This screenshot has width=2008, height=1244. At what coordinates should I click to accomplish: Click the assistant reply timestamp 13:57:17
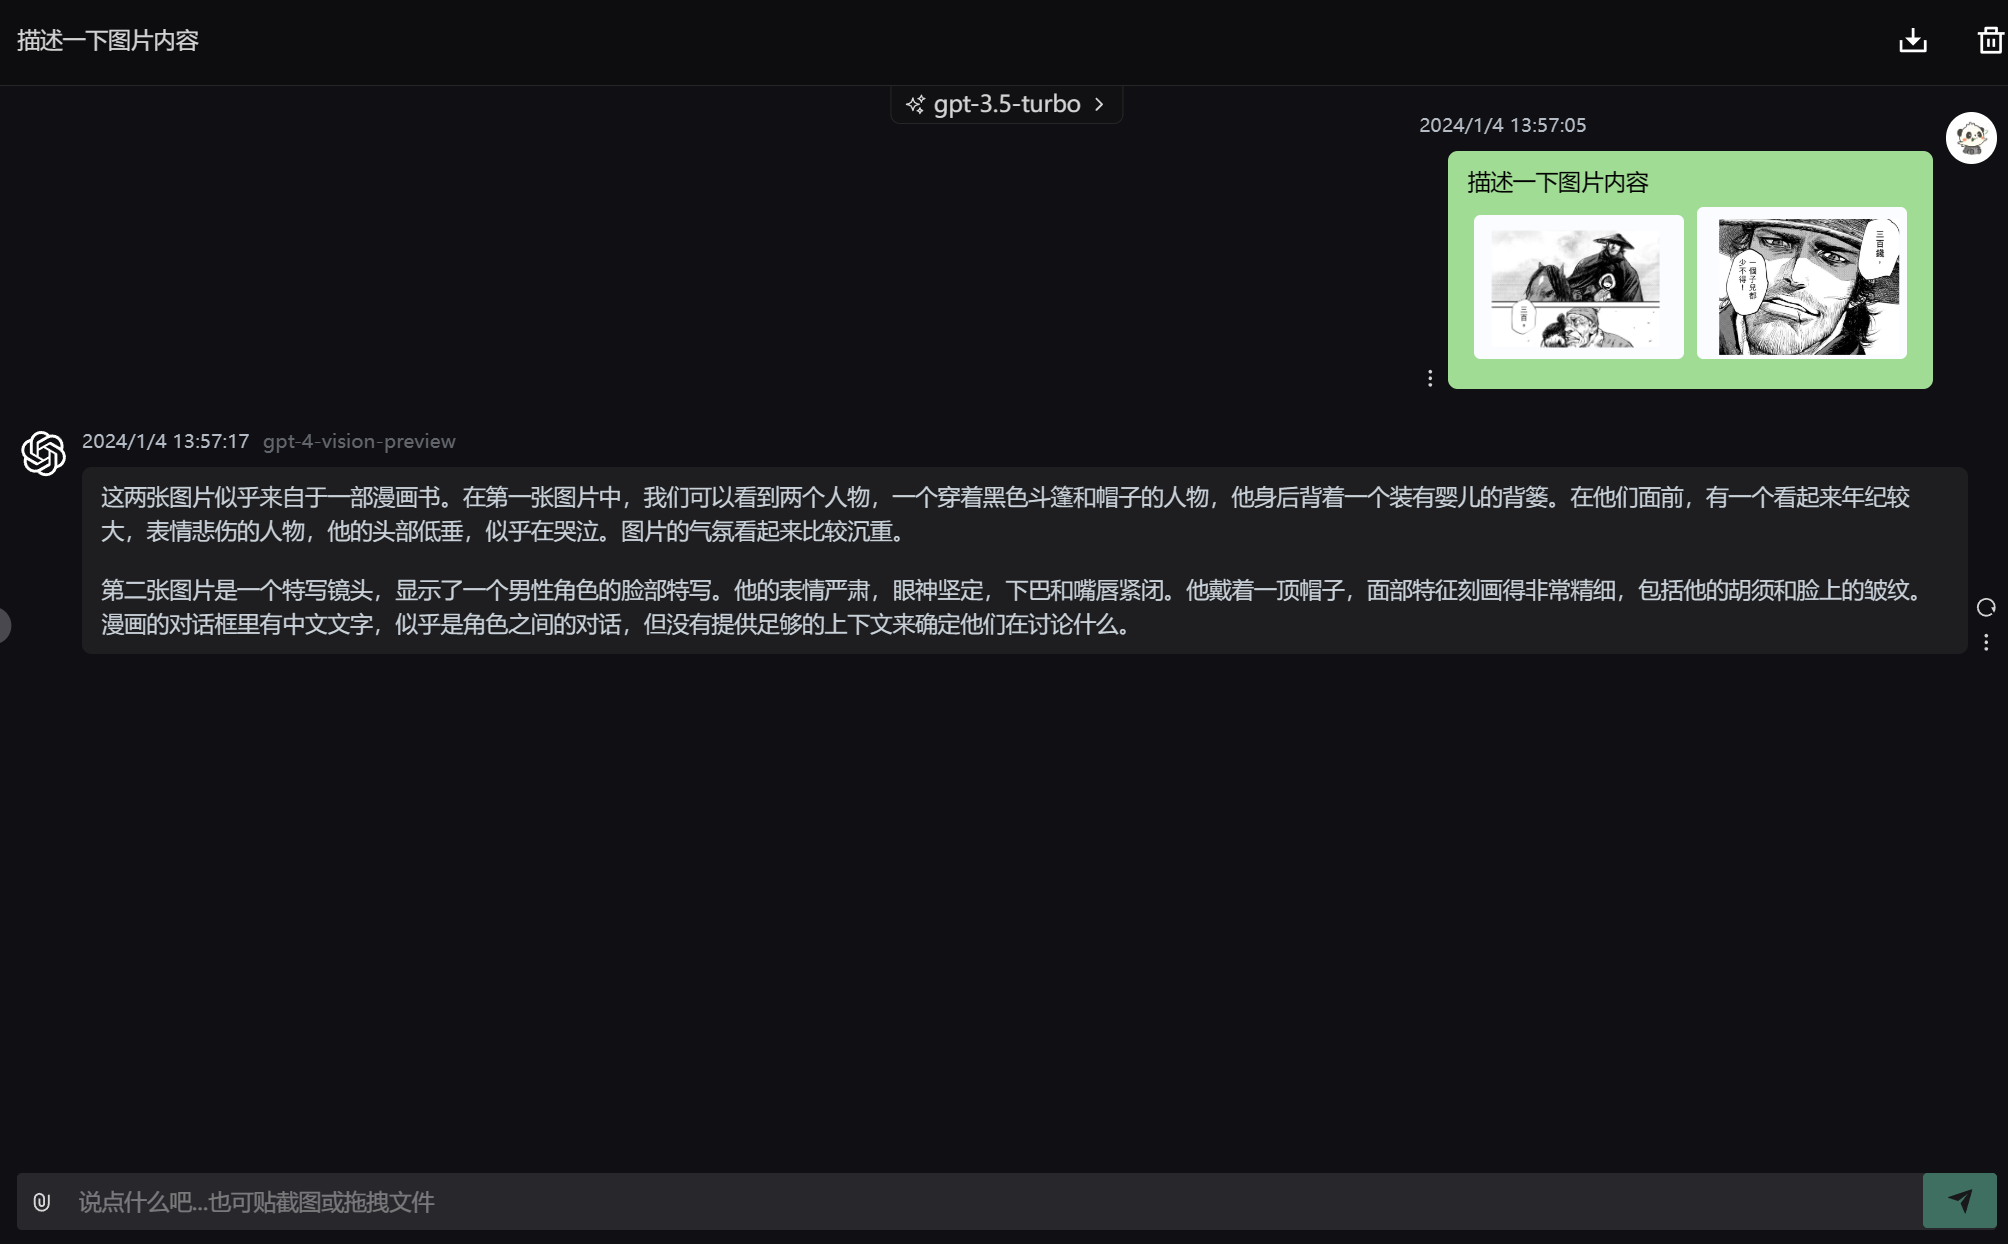tap(165, 441)
